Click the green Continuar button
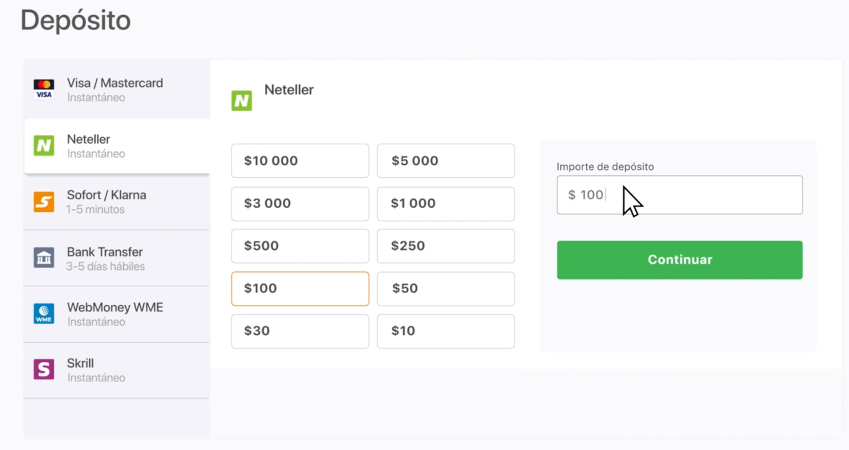The height and width of the screenshot is (450, 849). [x=680, y=260]
